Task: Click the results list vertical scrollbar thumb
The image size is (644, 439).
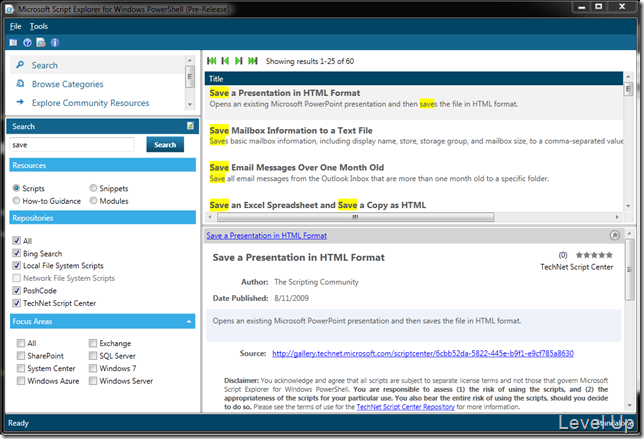Action: [628, 89]
